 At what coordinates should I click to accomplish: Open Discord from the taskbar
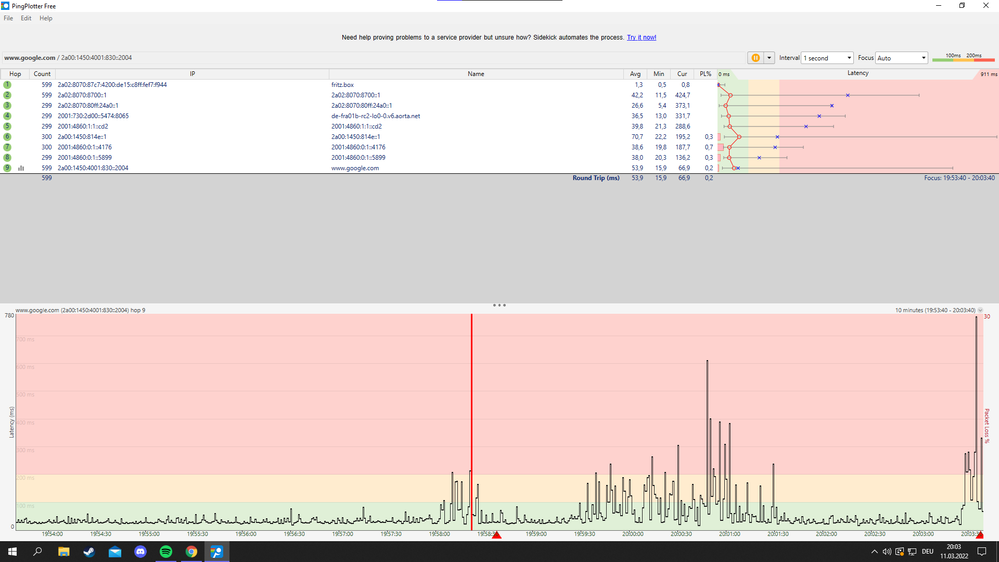140,552
